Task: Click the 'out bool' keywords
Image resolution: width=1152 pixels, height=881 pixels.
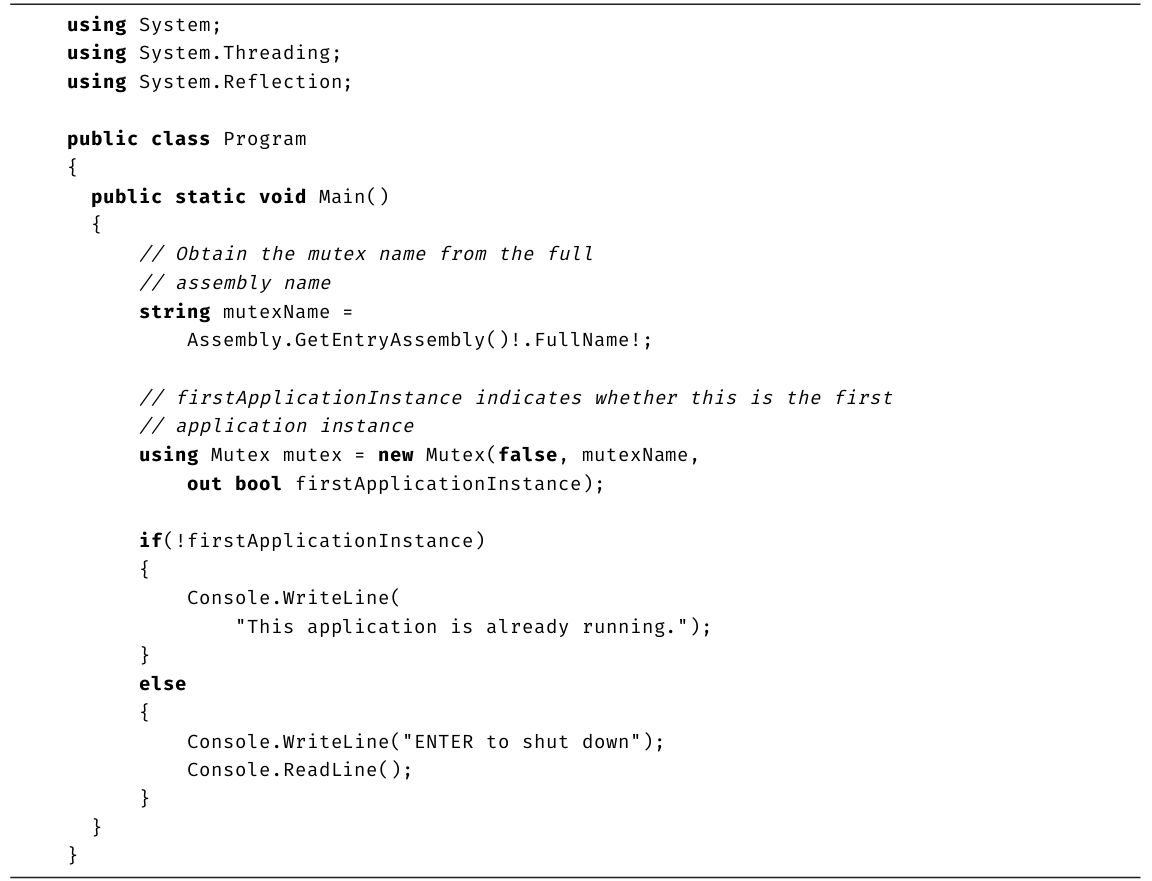Action: (234, 484)
